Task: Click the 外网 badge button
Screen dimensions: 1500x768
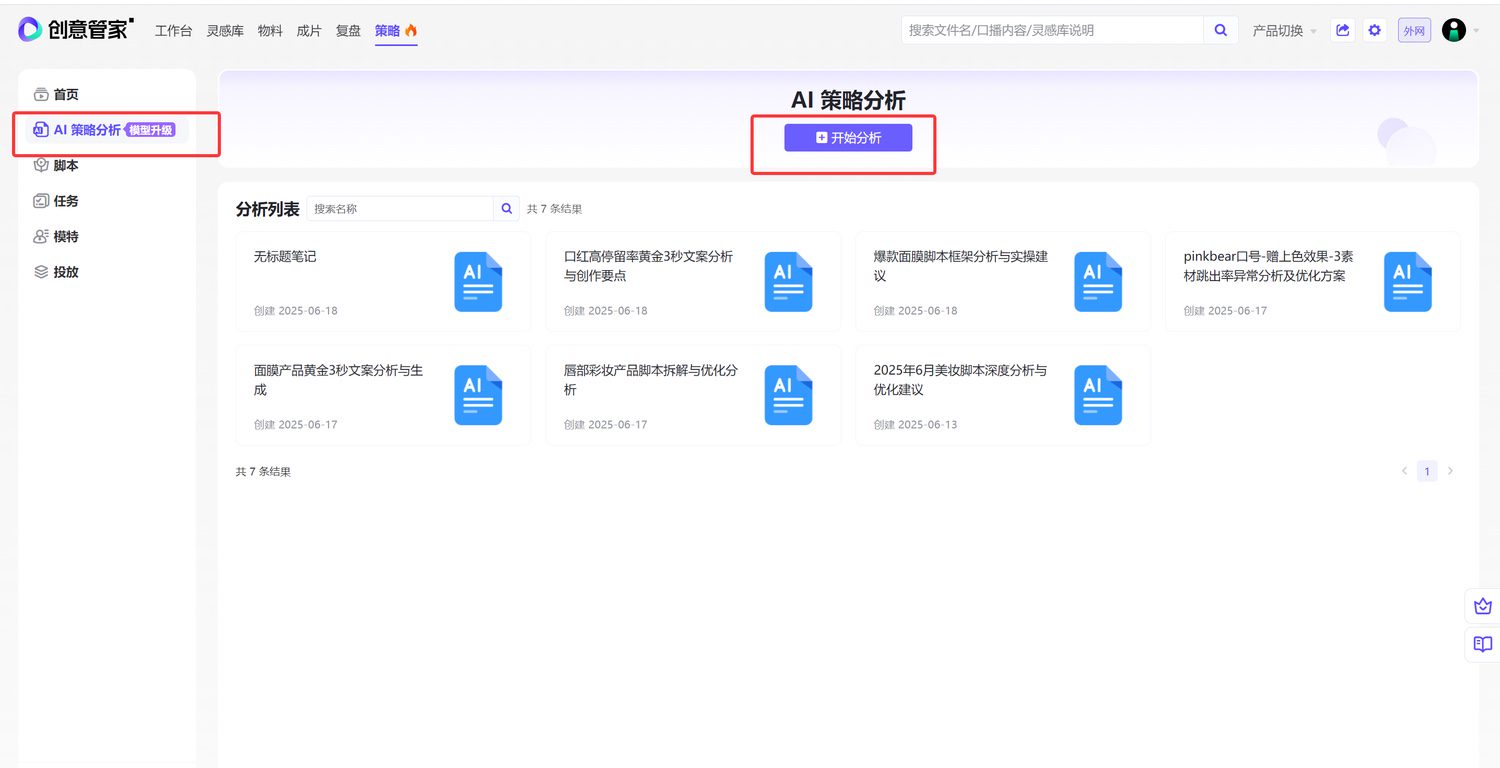Action: [1414, 31]
